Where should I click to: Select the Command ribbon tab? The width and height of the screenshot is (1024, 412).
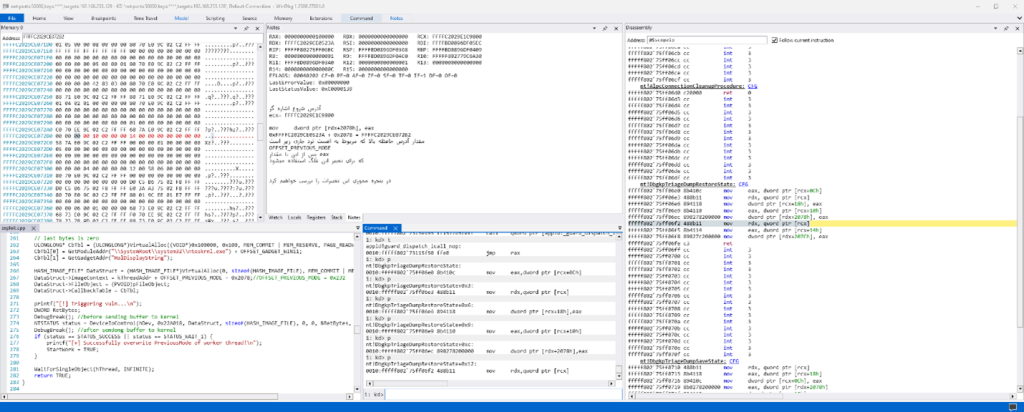(x=361, y=18)
